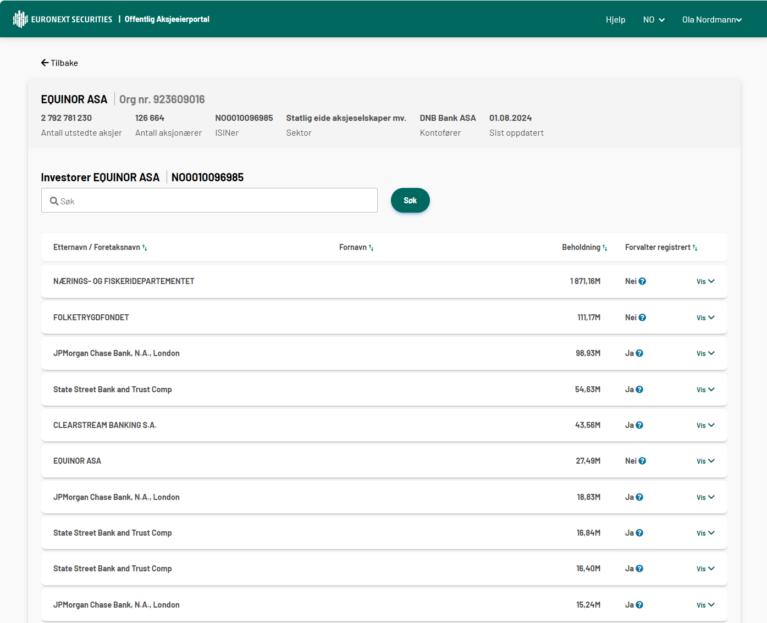Viewport: 767px width, 623px height.
Task: Go back via Tilbake link
Action: coord(59,63)
